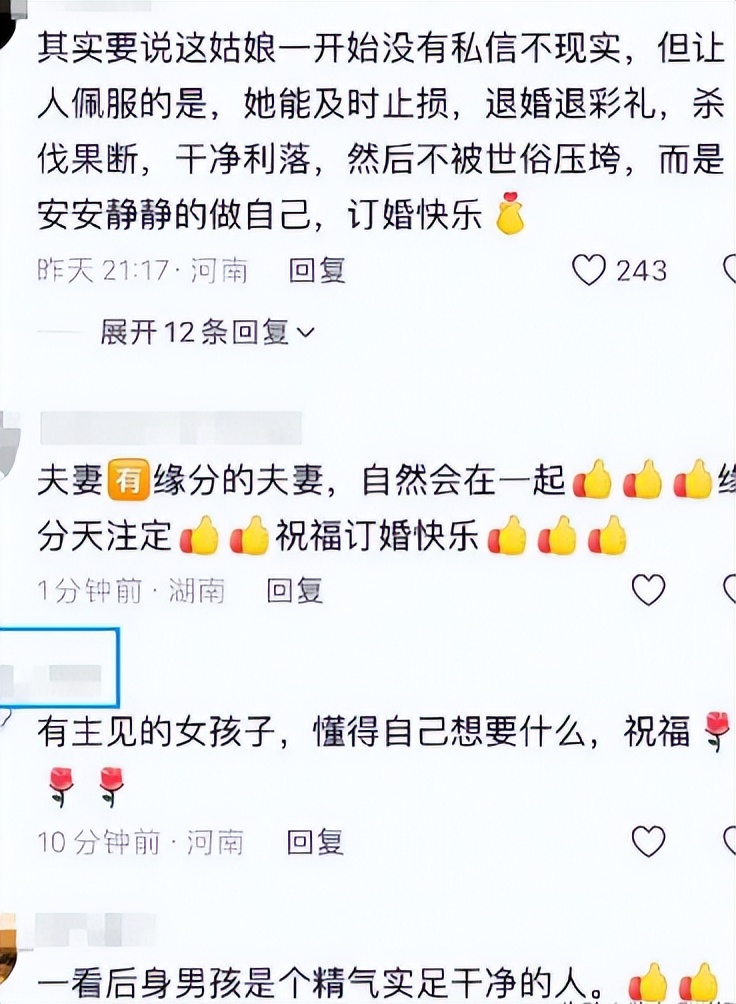This screenshot has width=736, height=1004.
Task: Reply to the 1分钟前 Hunan comment
Action: [x=295, y=590]
